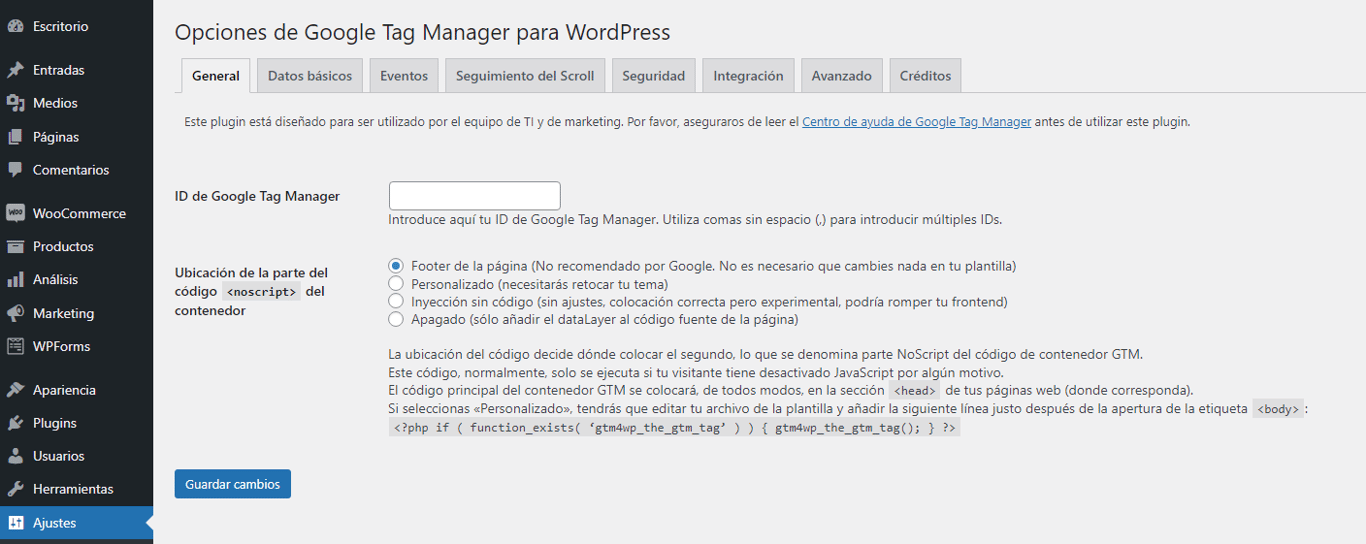Click the Apariencia paintbrush icon
Viewport: 1366px width, 544px height.
(x=15, y=390)
